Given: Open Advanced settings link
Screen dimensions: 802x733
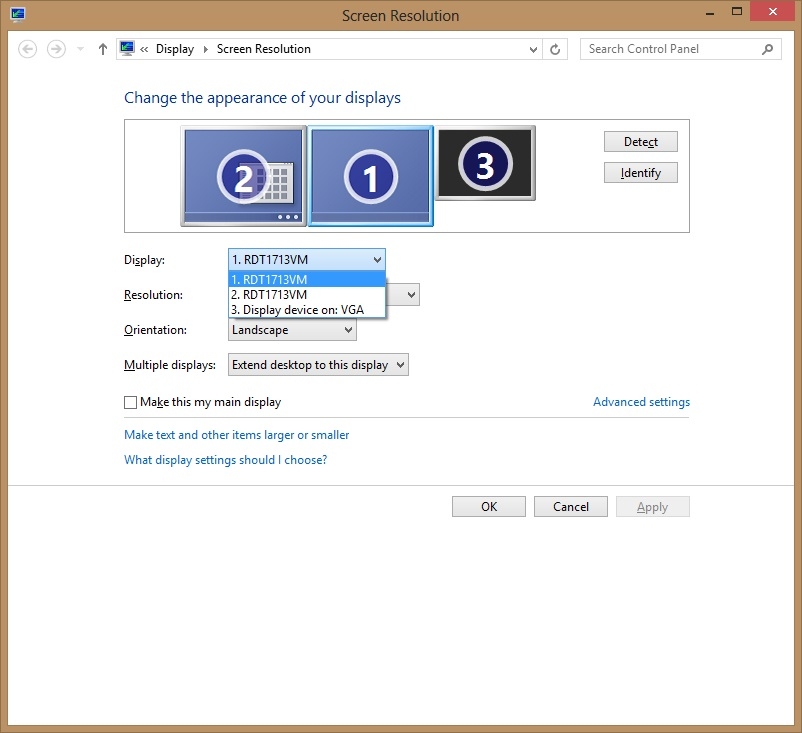Looking at the screenshot, I should pos(641,402).
